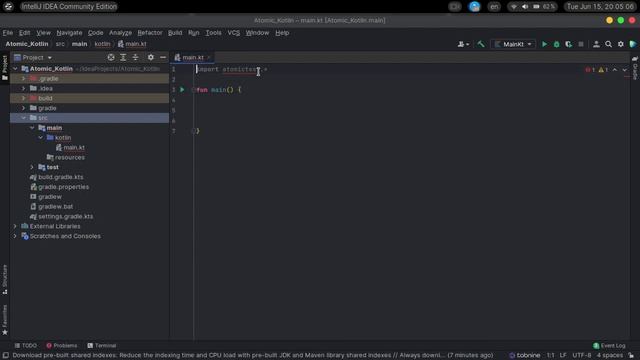Open the TODO tool window

(26, 346)
